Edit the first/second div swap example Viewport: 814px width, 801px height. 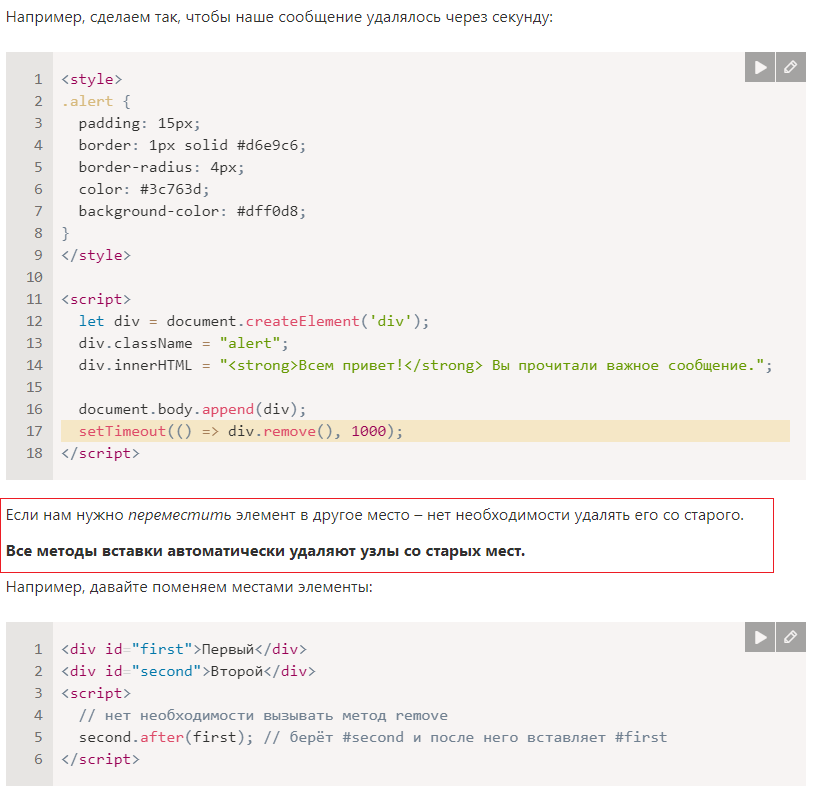click(x=791, y=637)
